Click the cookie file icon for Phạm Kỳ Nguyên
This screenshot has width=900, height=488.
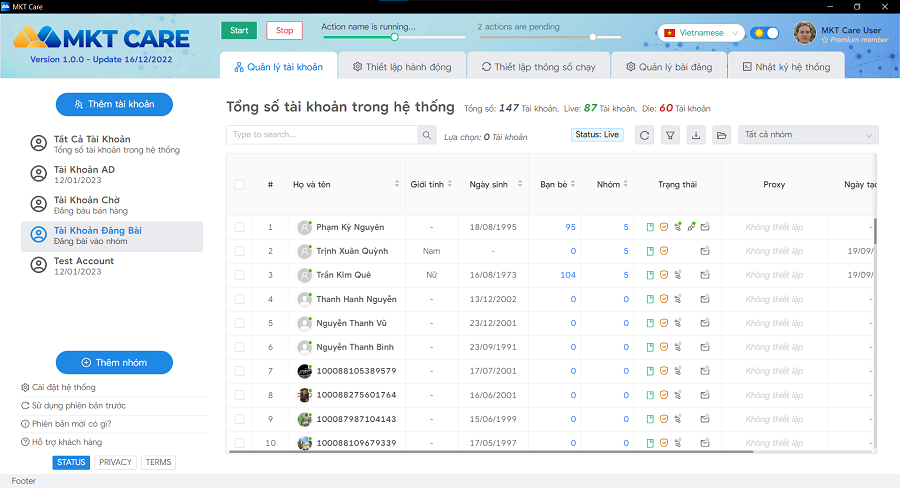pos(650,227)
